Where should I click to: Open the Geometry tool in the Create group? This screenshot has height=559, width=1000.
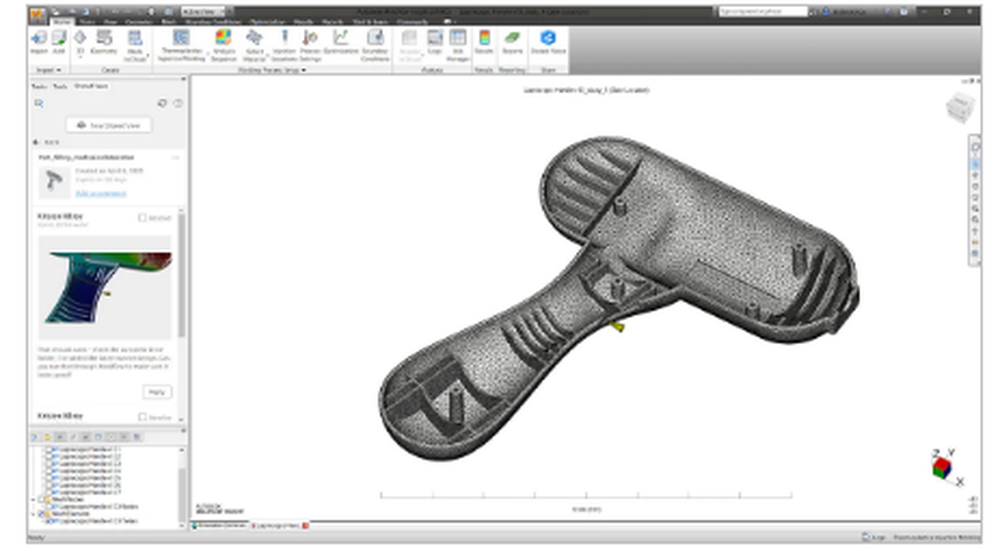(x=103, y=43)
